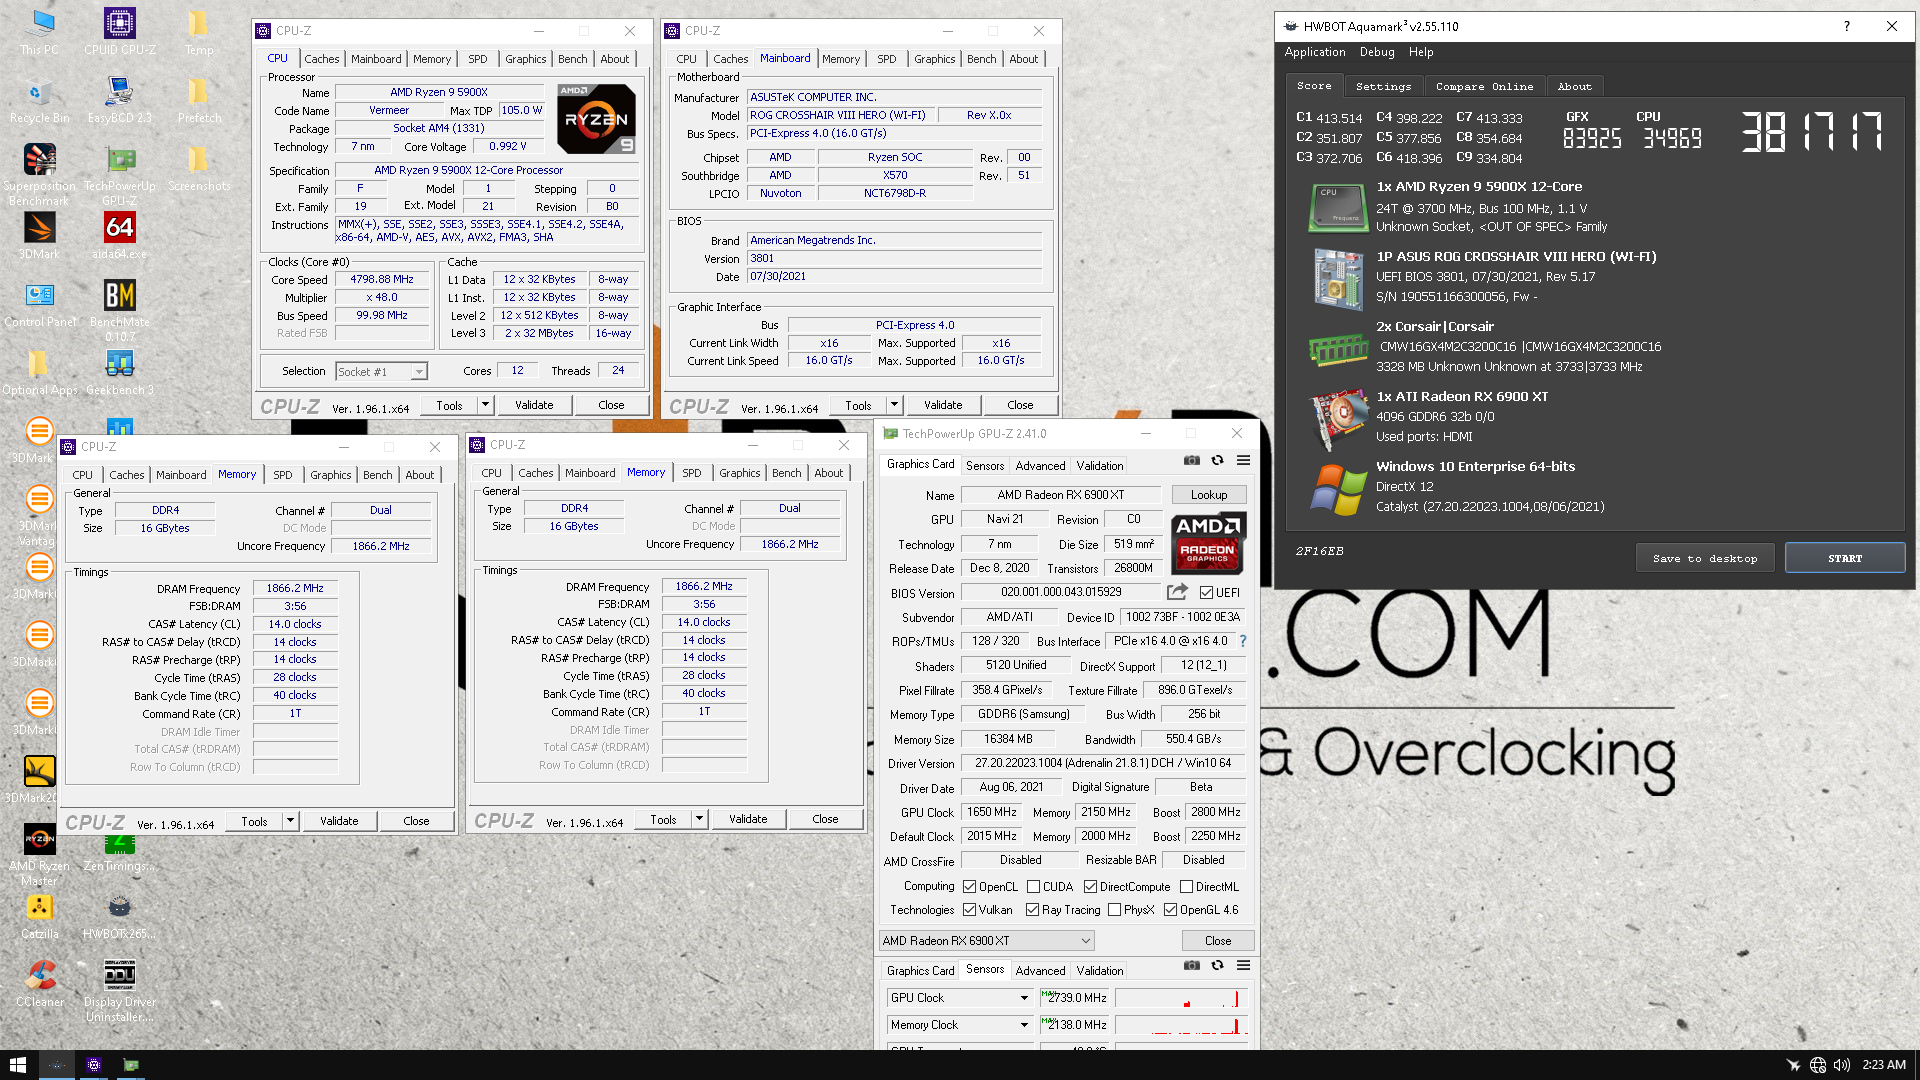Toggle the CUDA checkbox
1920x1080 pixels.
click(1033, 887)
